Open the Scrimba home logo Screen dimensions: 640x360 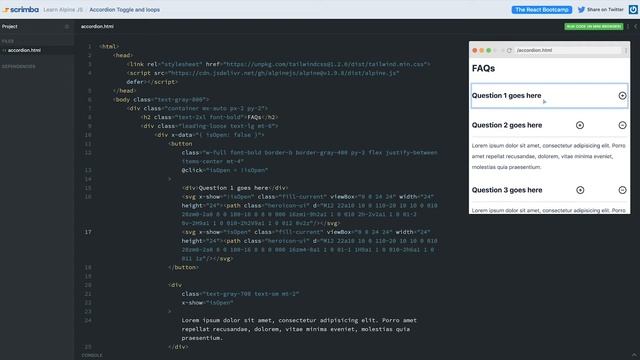(x=20, y=9)
